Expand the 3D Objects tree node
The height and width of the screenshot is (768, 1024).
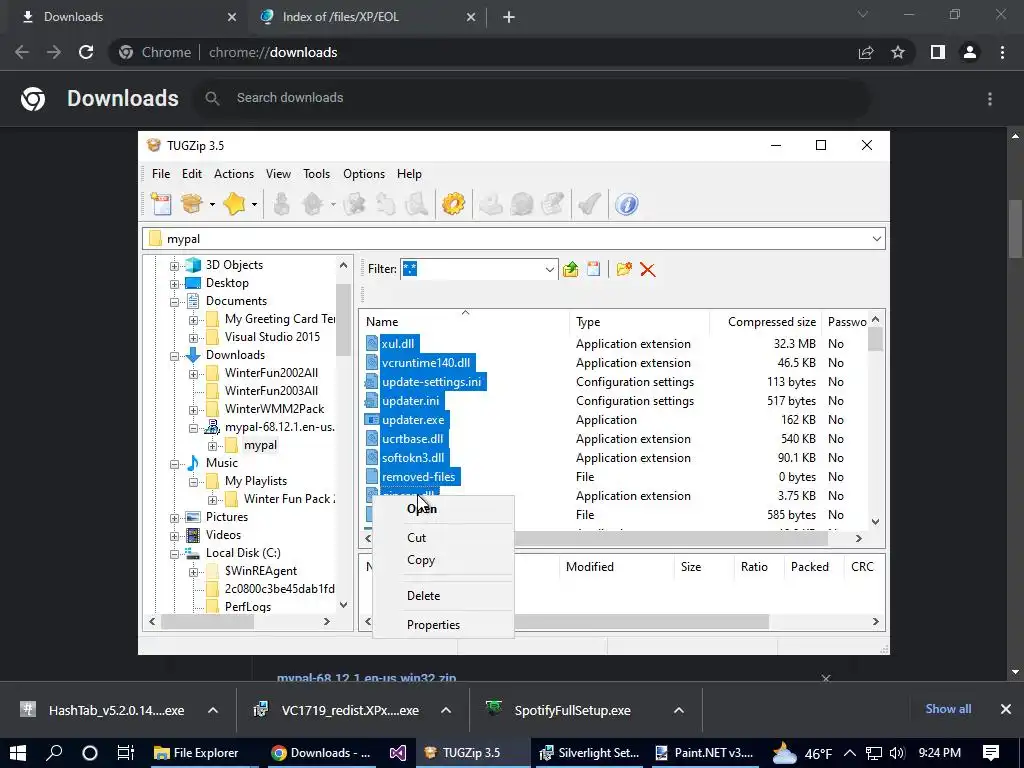click(x=174, y=266)
